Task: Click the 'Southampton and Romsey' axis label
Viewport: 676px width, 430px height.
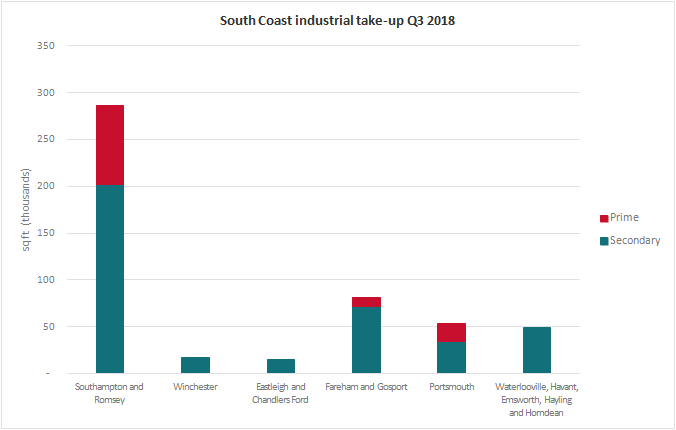Action: [110, 393]
